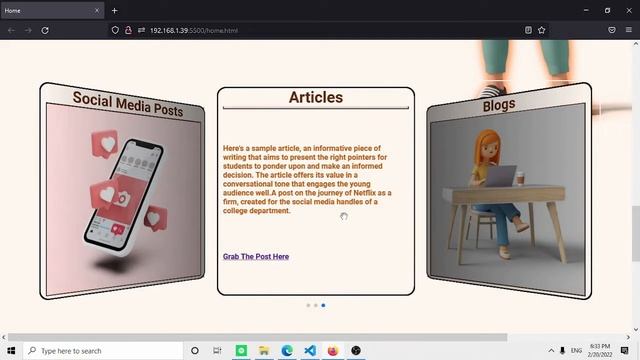Reload the page with the refresh icon
640x360 pixels.
(45, 30)
